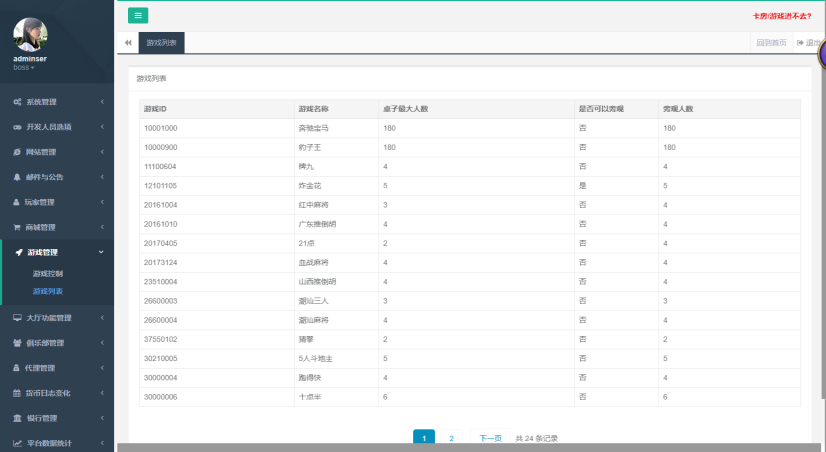The width and height of the screenshot is (826, 452).
Task: Click the 平台数据统计 chart icon
Action: point(17,443)
